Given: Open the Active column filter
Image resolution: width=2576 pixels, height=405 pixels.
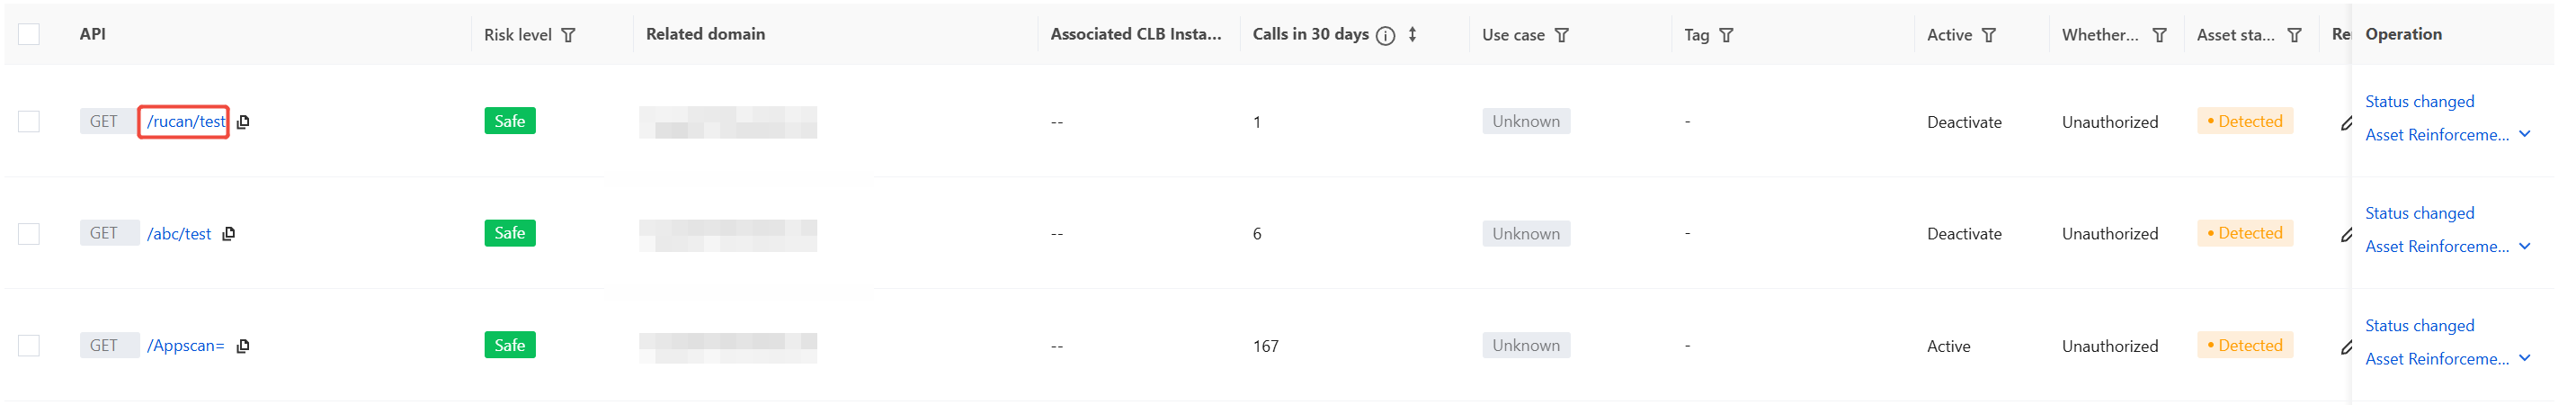Looking at the screenshot, I should (x=1989, y=35).
